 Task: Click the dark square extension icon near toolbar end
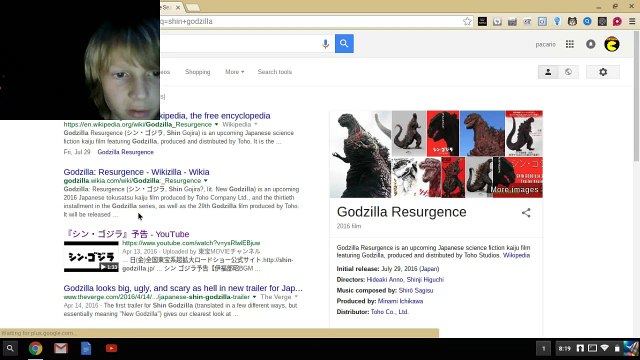[602, 21]
